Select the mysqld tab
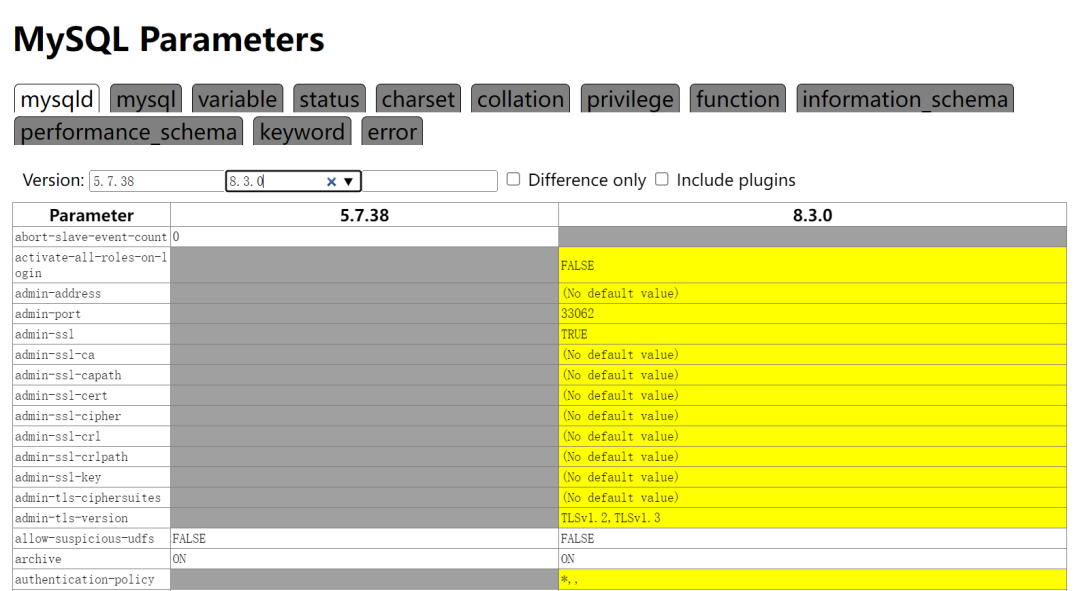Viewport: 1080px width, 591px height. [56, 98]
